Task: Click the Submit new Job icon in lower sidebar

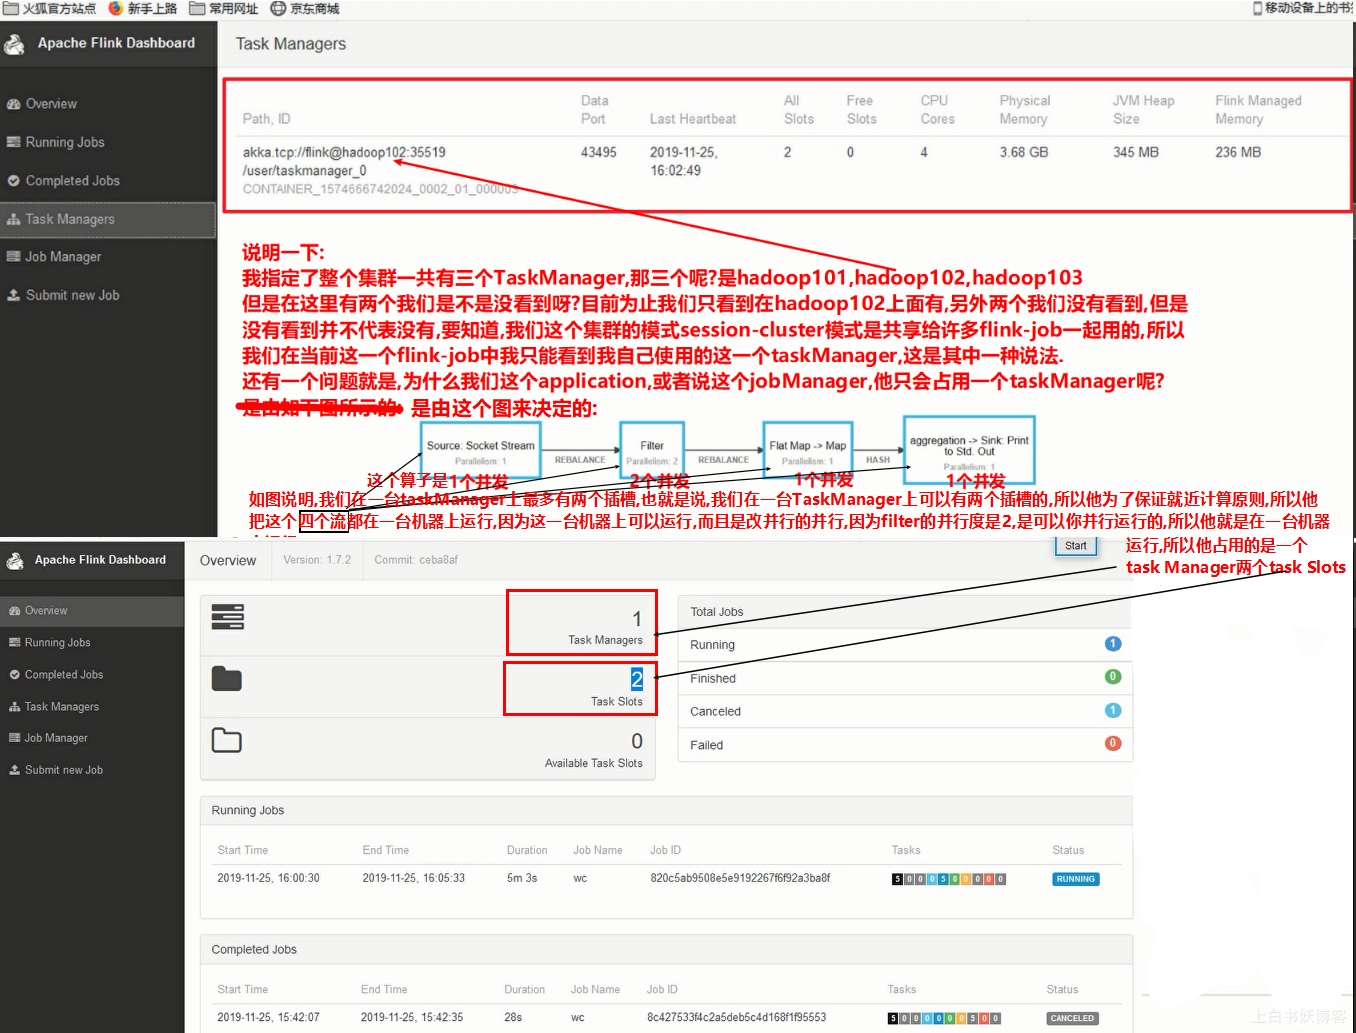Action: [15, 770]
